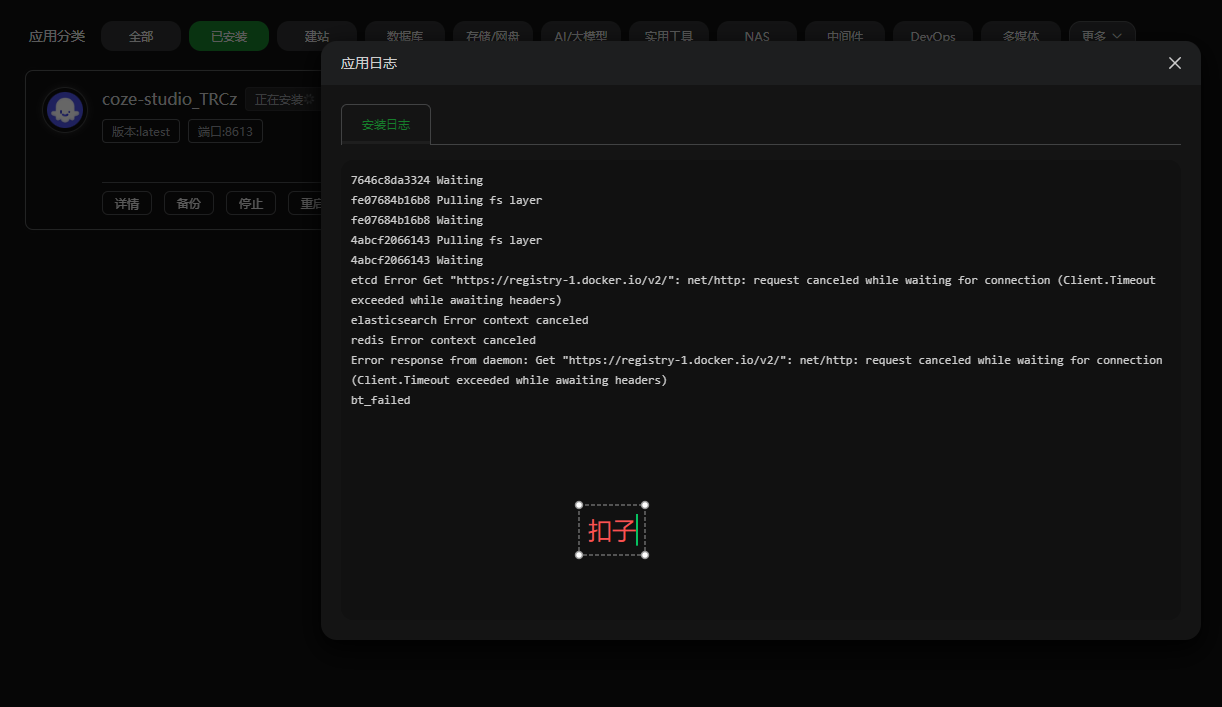Open the 建站 category
This screenshot has height=707, width=1222.
[x=316, y=34]
